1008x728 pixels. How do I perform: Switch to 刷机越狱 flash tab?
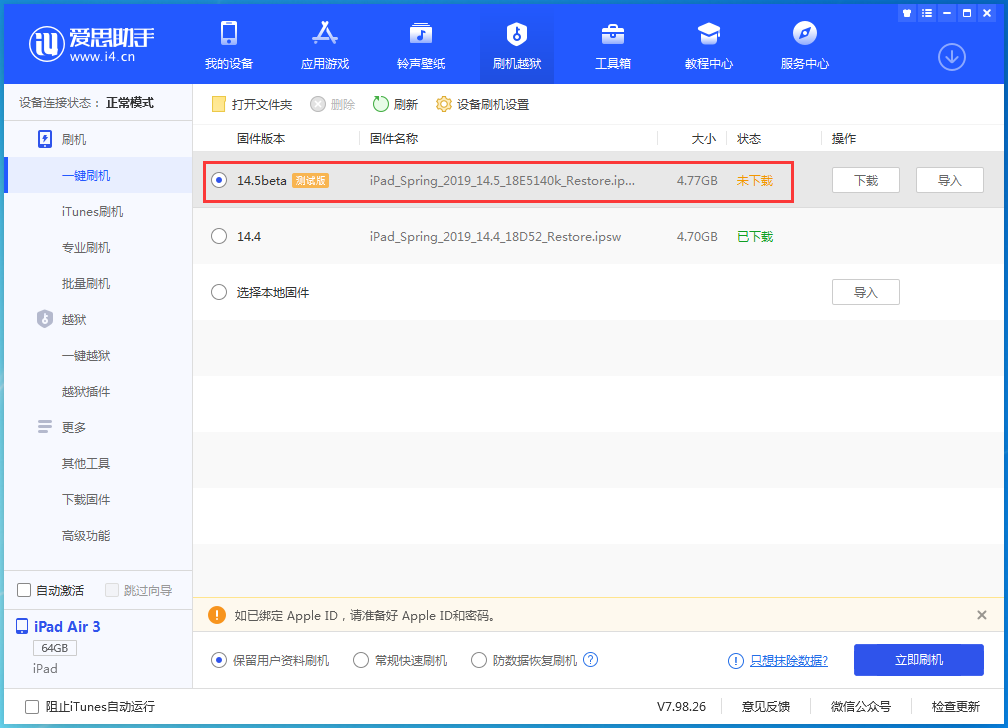click(x=517, y=44)
